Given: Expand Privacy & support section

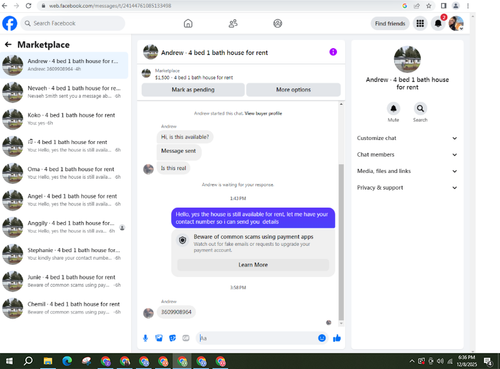Looking at the screenshot, I should [407, 188].
